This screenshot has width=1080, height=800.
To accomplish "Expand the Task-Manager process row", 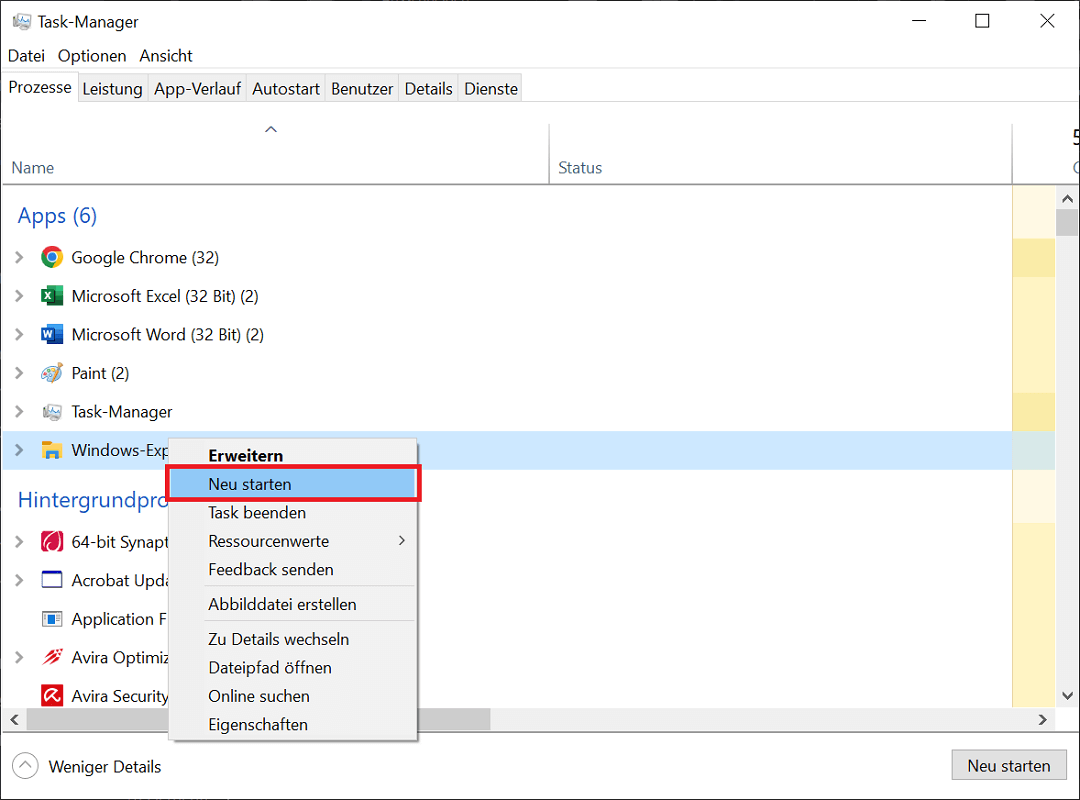I will click(19, 411).
